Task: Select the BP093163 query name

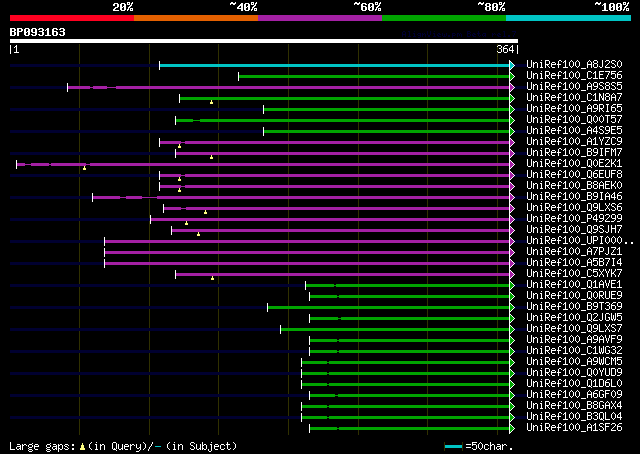Action: (x=38, y=32)
